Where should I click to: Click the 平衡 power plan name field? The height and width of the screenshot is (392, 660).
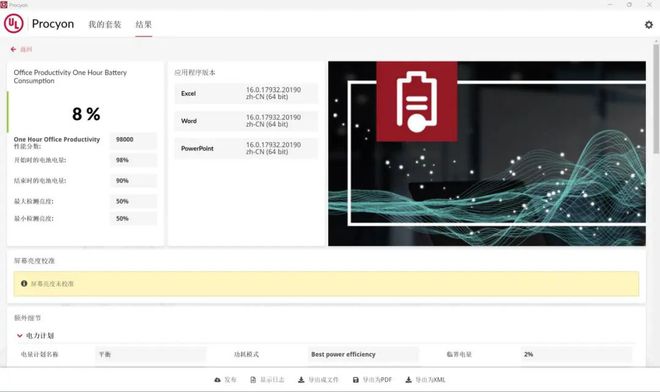151,355
